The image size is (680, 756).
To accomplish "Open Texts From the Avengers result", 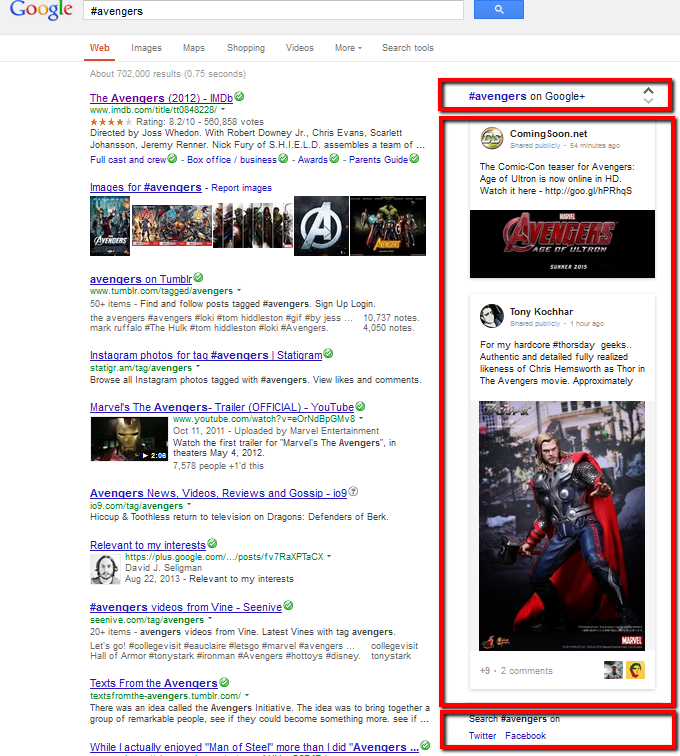I will click(153, 683).
